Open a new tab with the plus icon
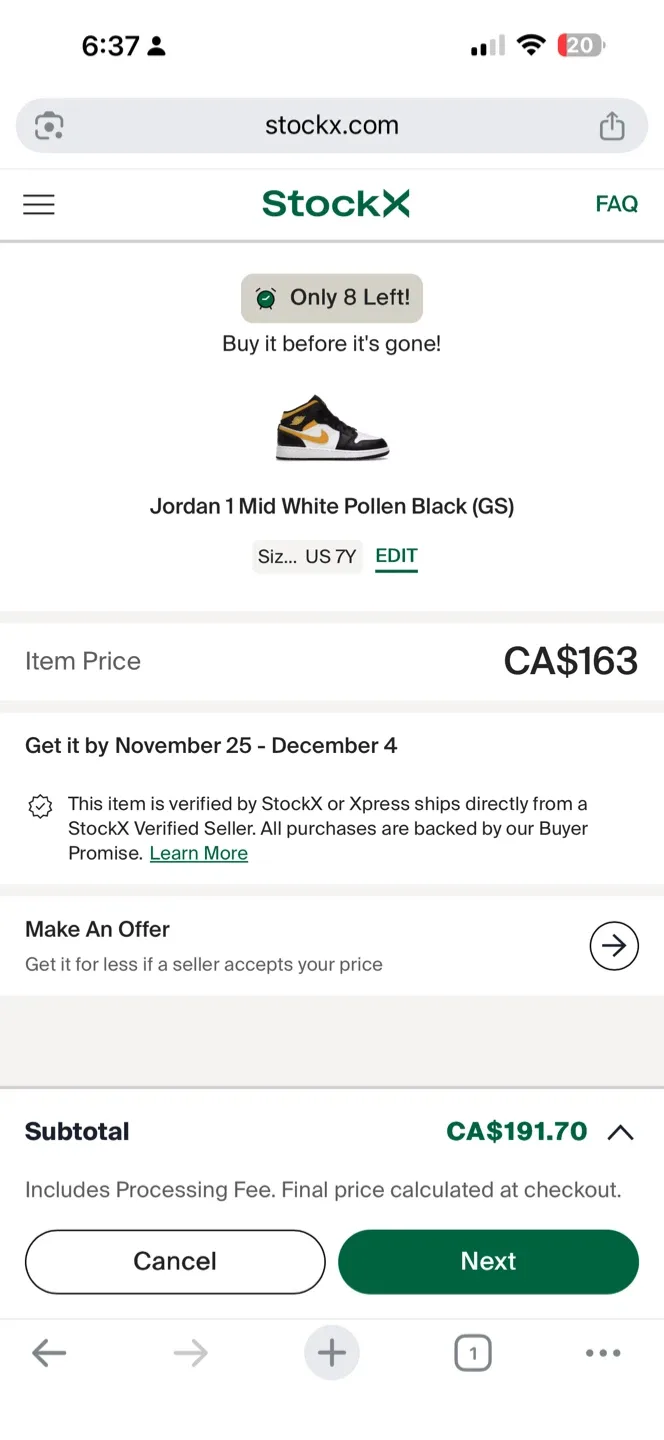Image resolution: width=664 pixels, height=1440 pixels. (332, 1352)
